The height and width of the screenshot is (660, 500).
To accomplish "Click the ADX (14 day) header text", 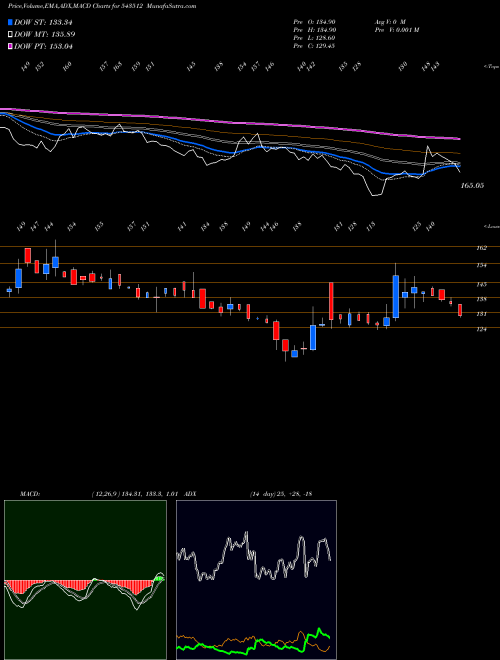I will click(x=248, y=494).
